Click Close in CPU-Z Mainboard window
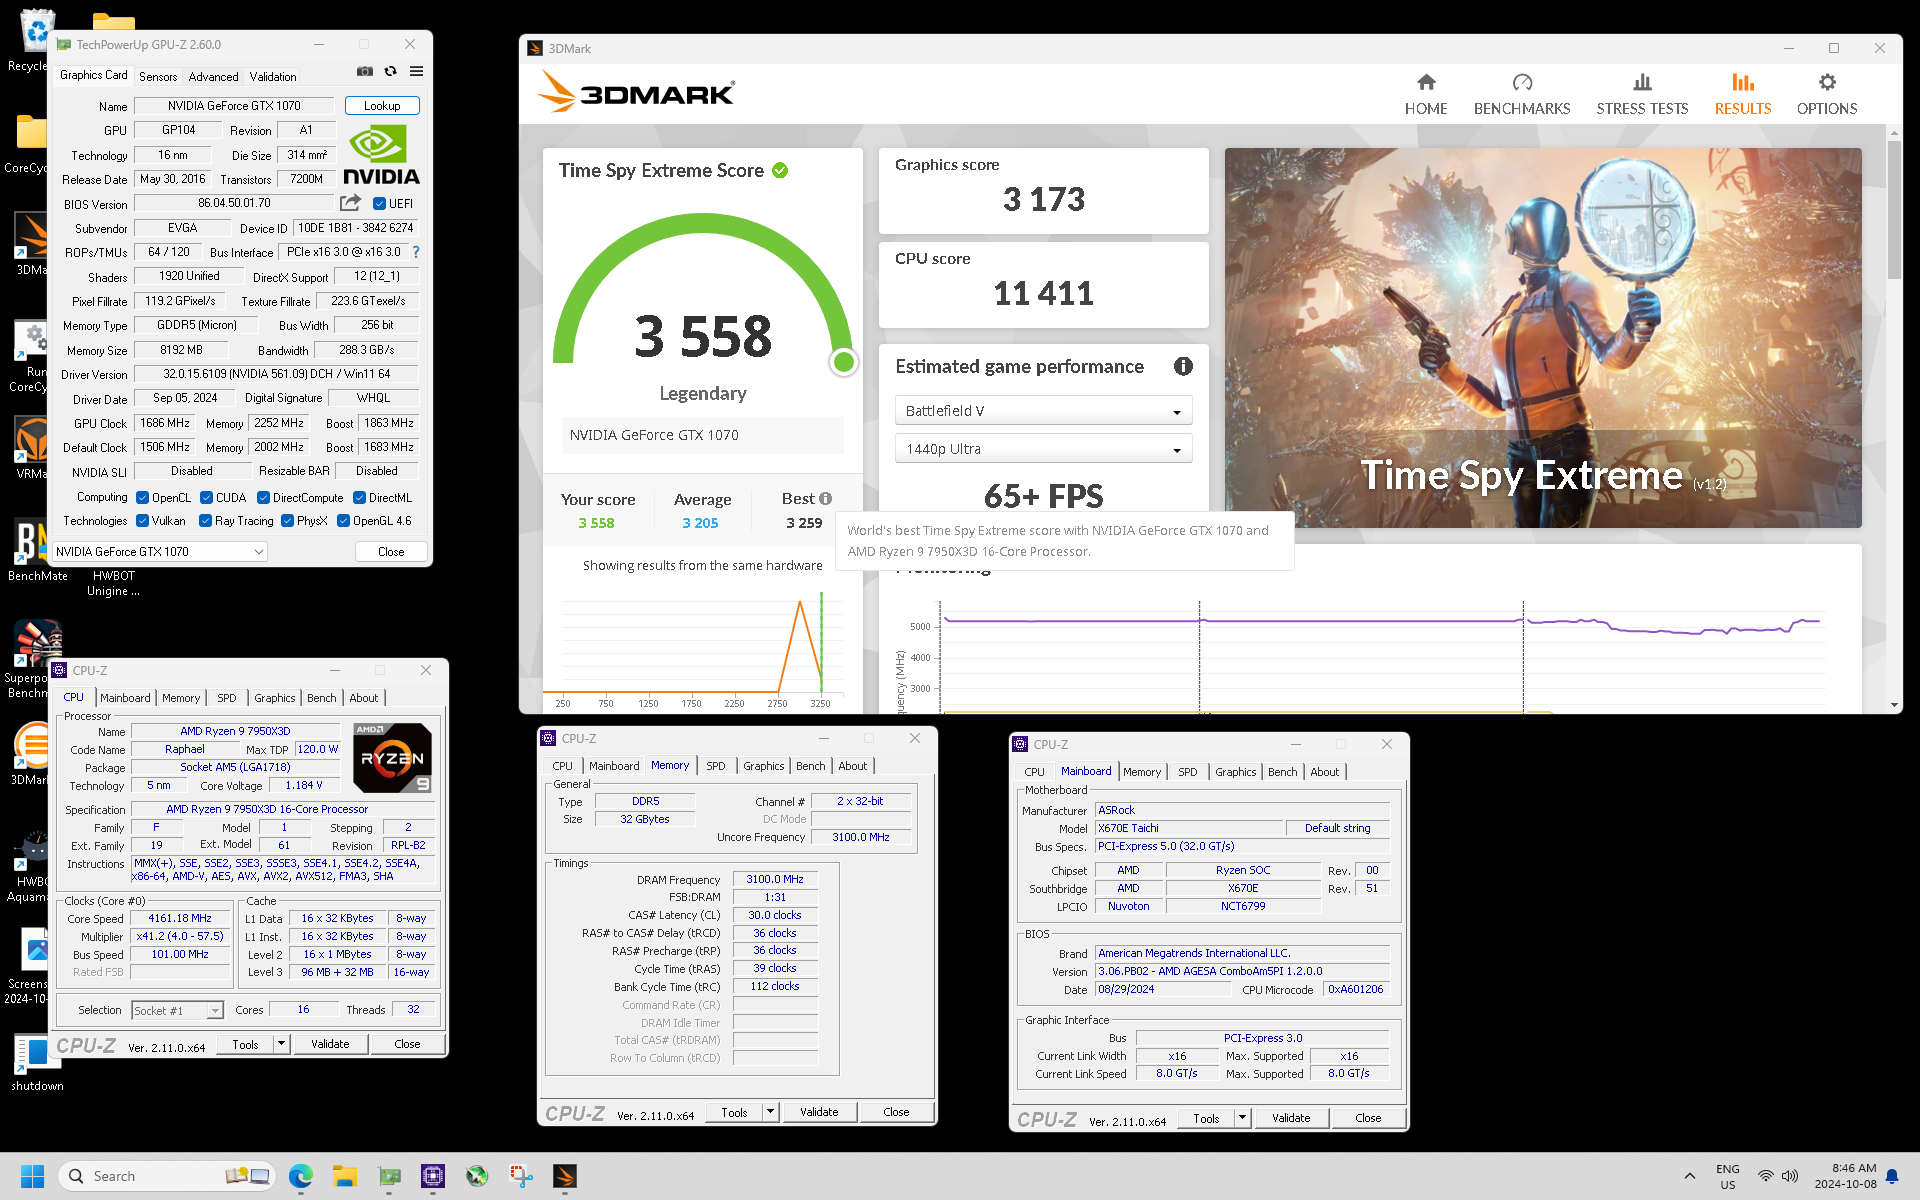 click(x=1368, y=1118)
